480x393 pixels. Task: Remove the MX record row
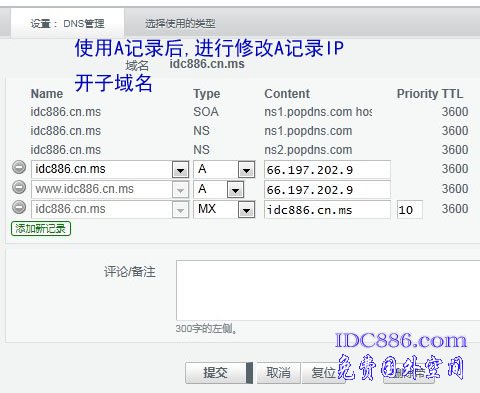click(x=19, y=207)
